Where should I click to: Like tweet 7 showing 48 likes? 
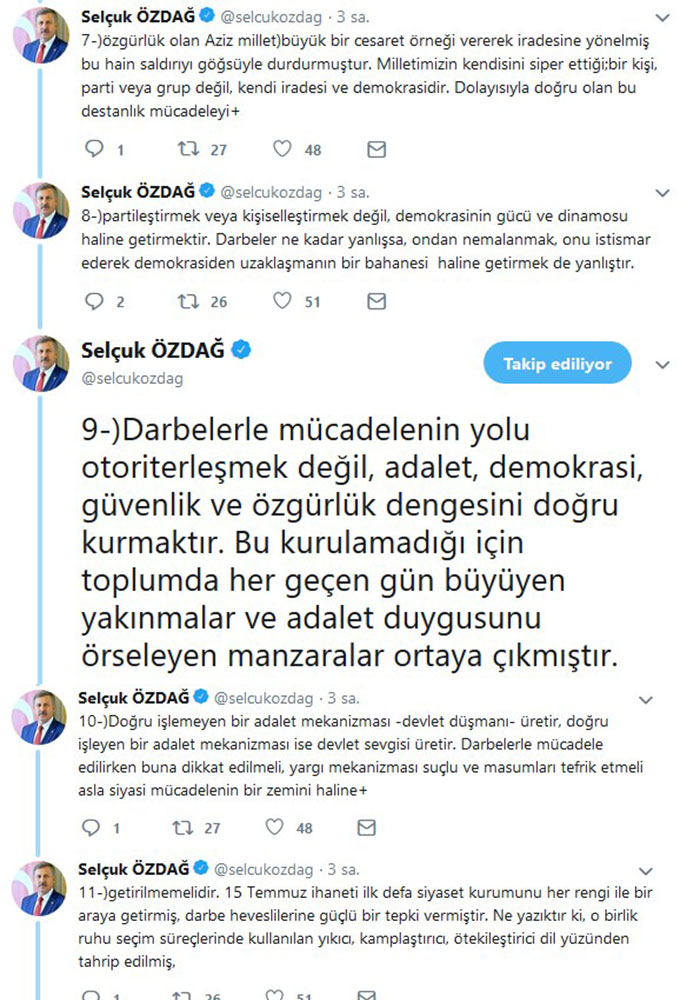[284, 150]
